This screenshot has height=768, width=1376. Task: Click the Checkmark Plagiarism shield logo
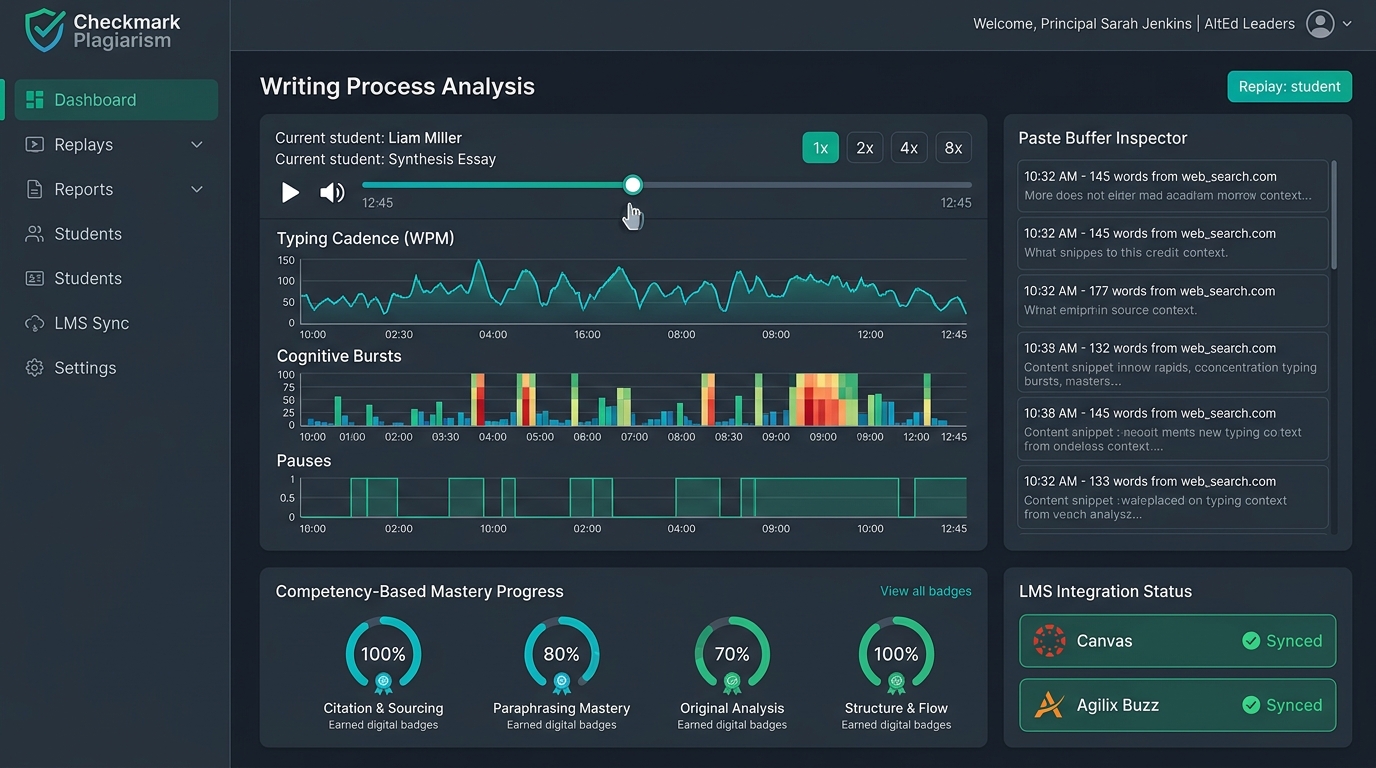[44, 30]
